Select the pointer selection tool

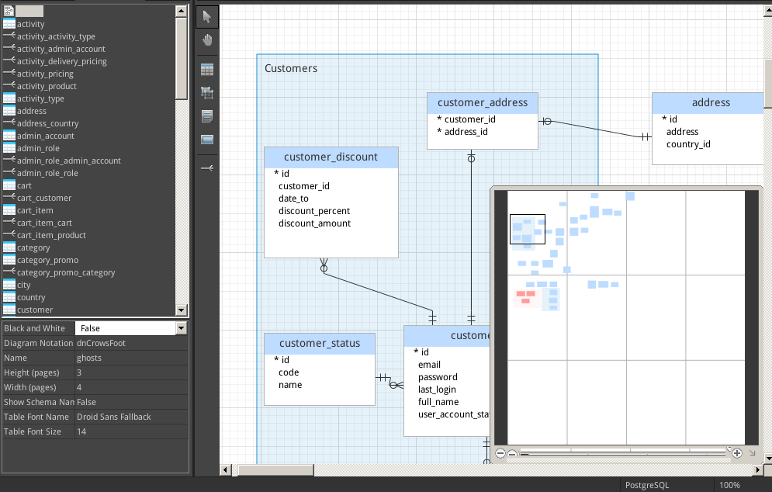(207, 17)
